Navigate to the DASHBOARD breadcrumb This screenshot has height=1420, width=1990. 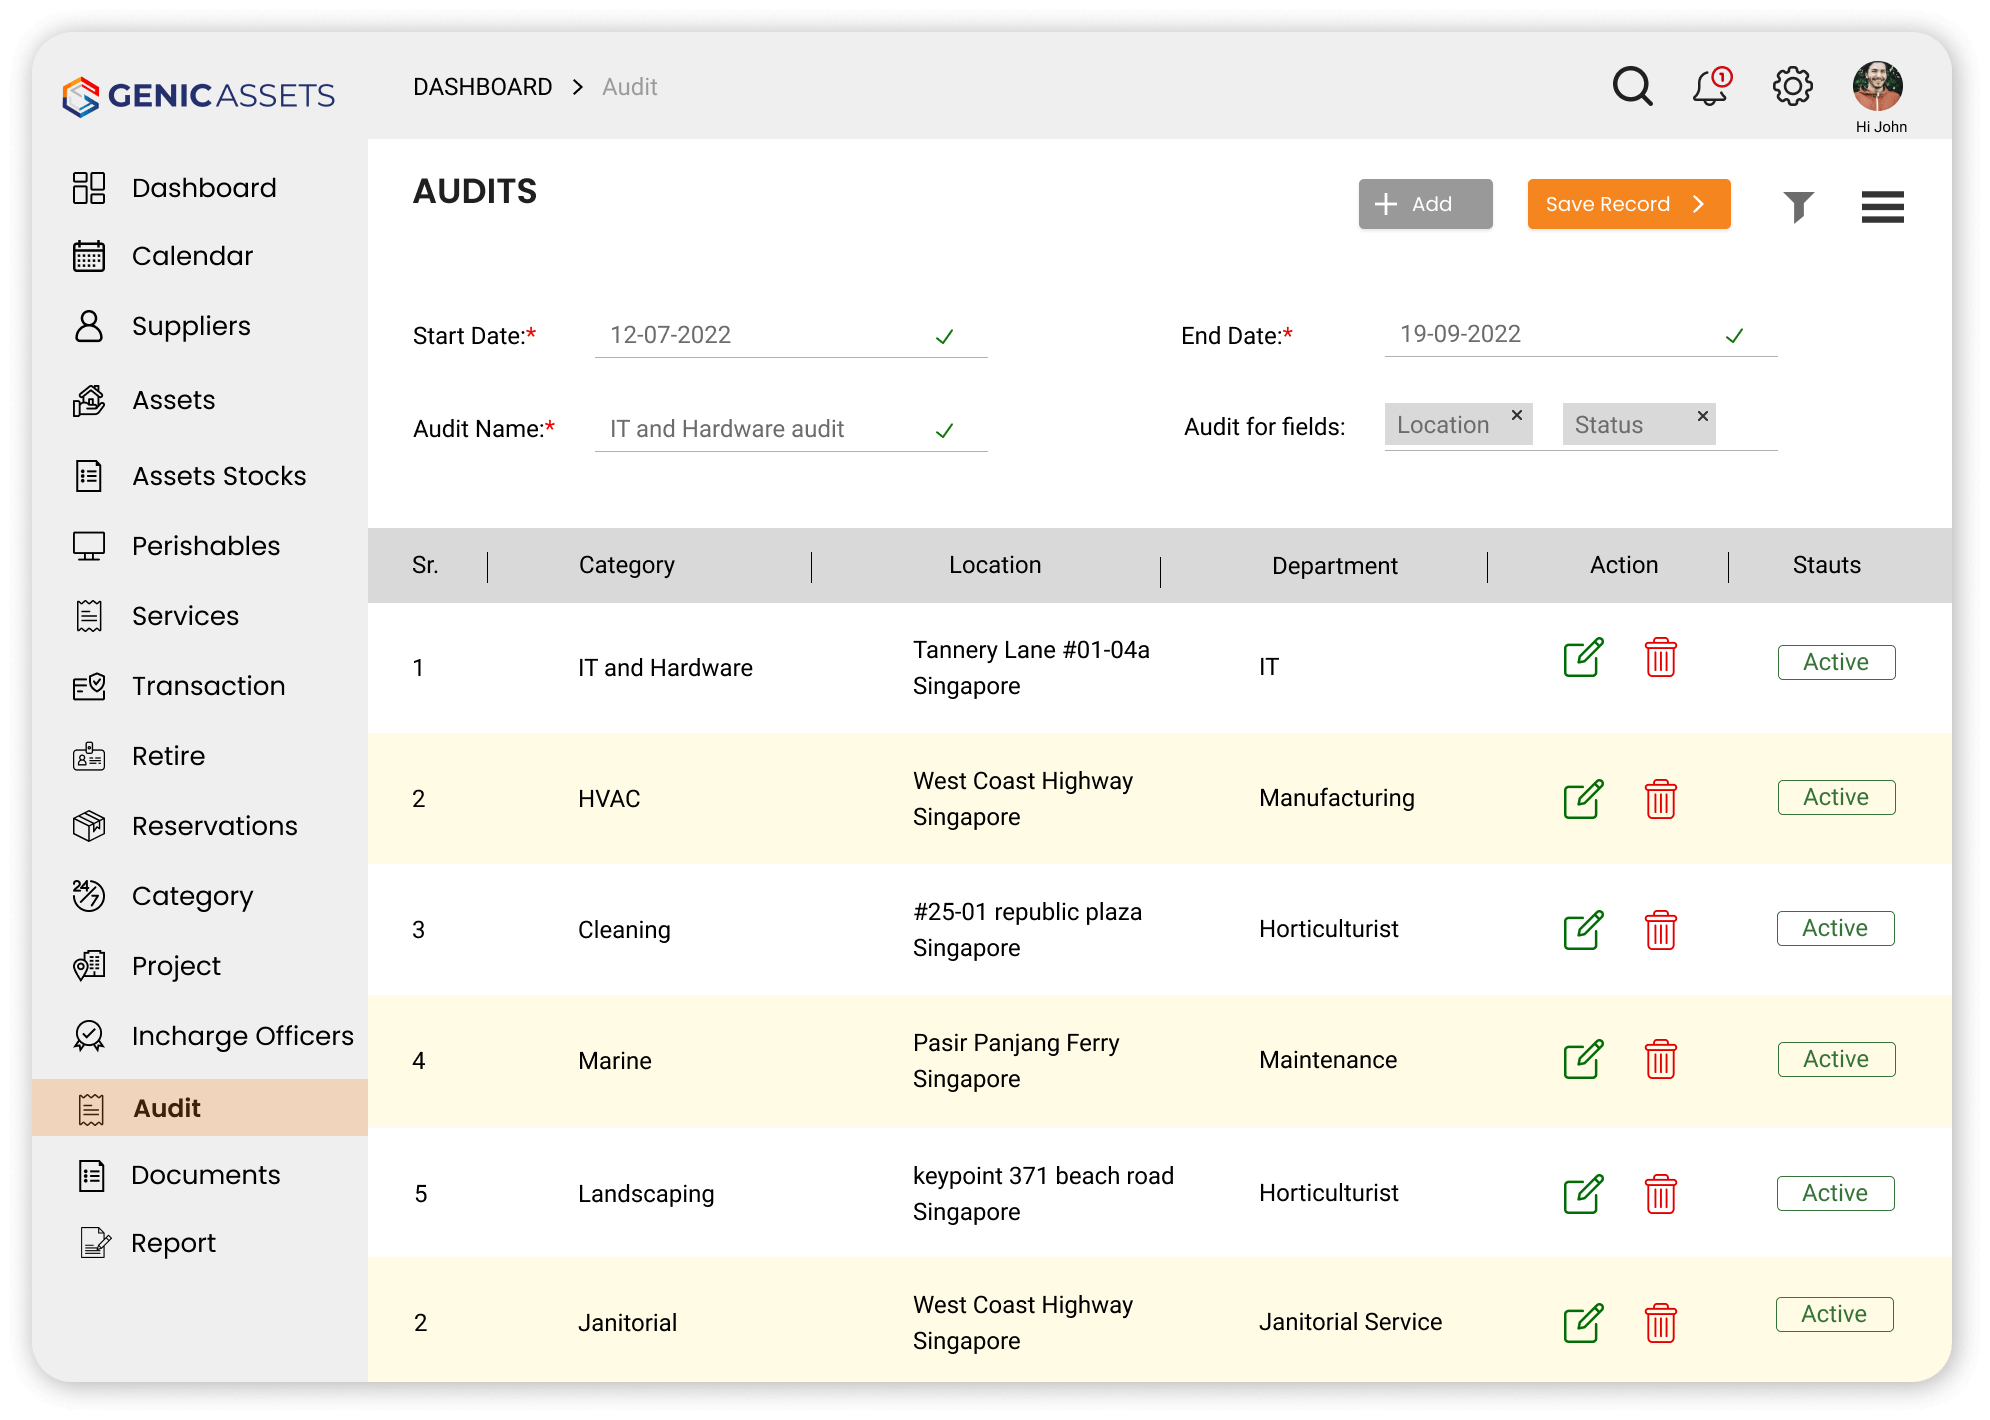[x=483, y=87]
